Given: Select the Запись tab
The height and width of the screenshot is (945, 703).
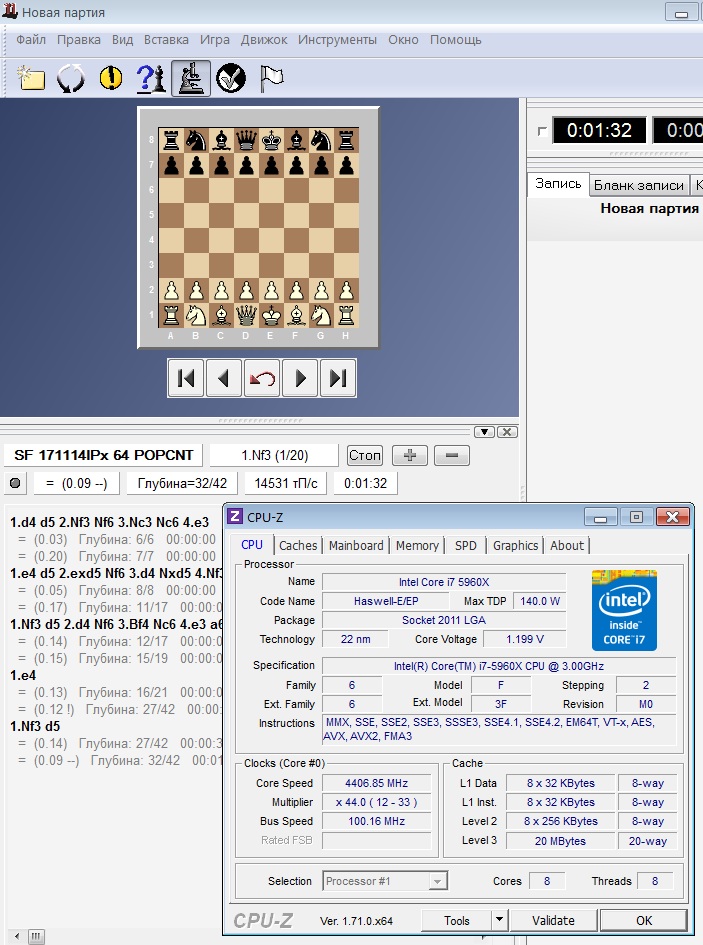Looking at the screenshot, I should pos(558,184).
